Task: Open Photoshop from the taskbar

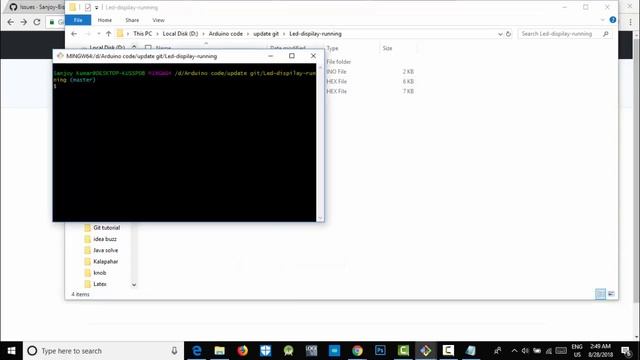Action: pos(380,351)
